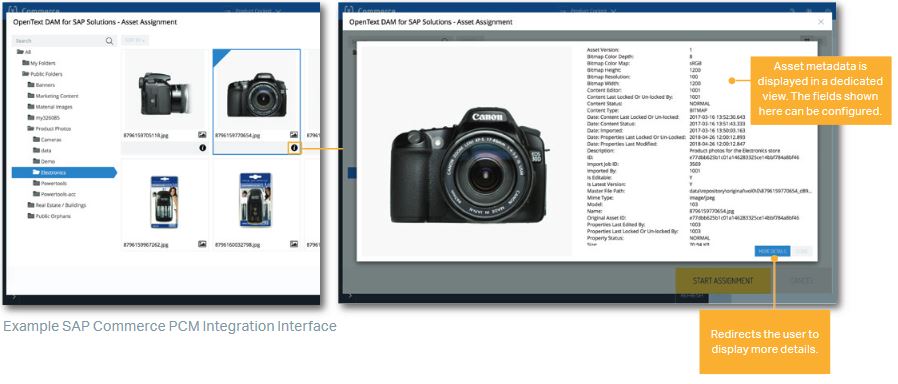This screenshot has height=384, width=898.
Task: Click image type icon of 8796159705118.jpg
Action: click(x=202, y=135)
